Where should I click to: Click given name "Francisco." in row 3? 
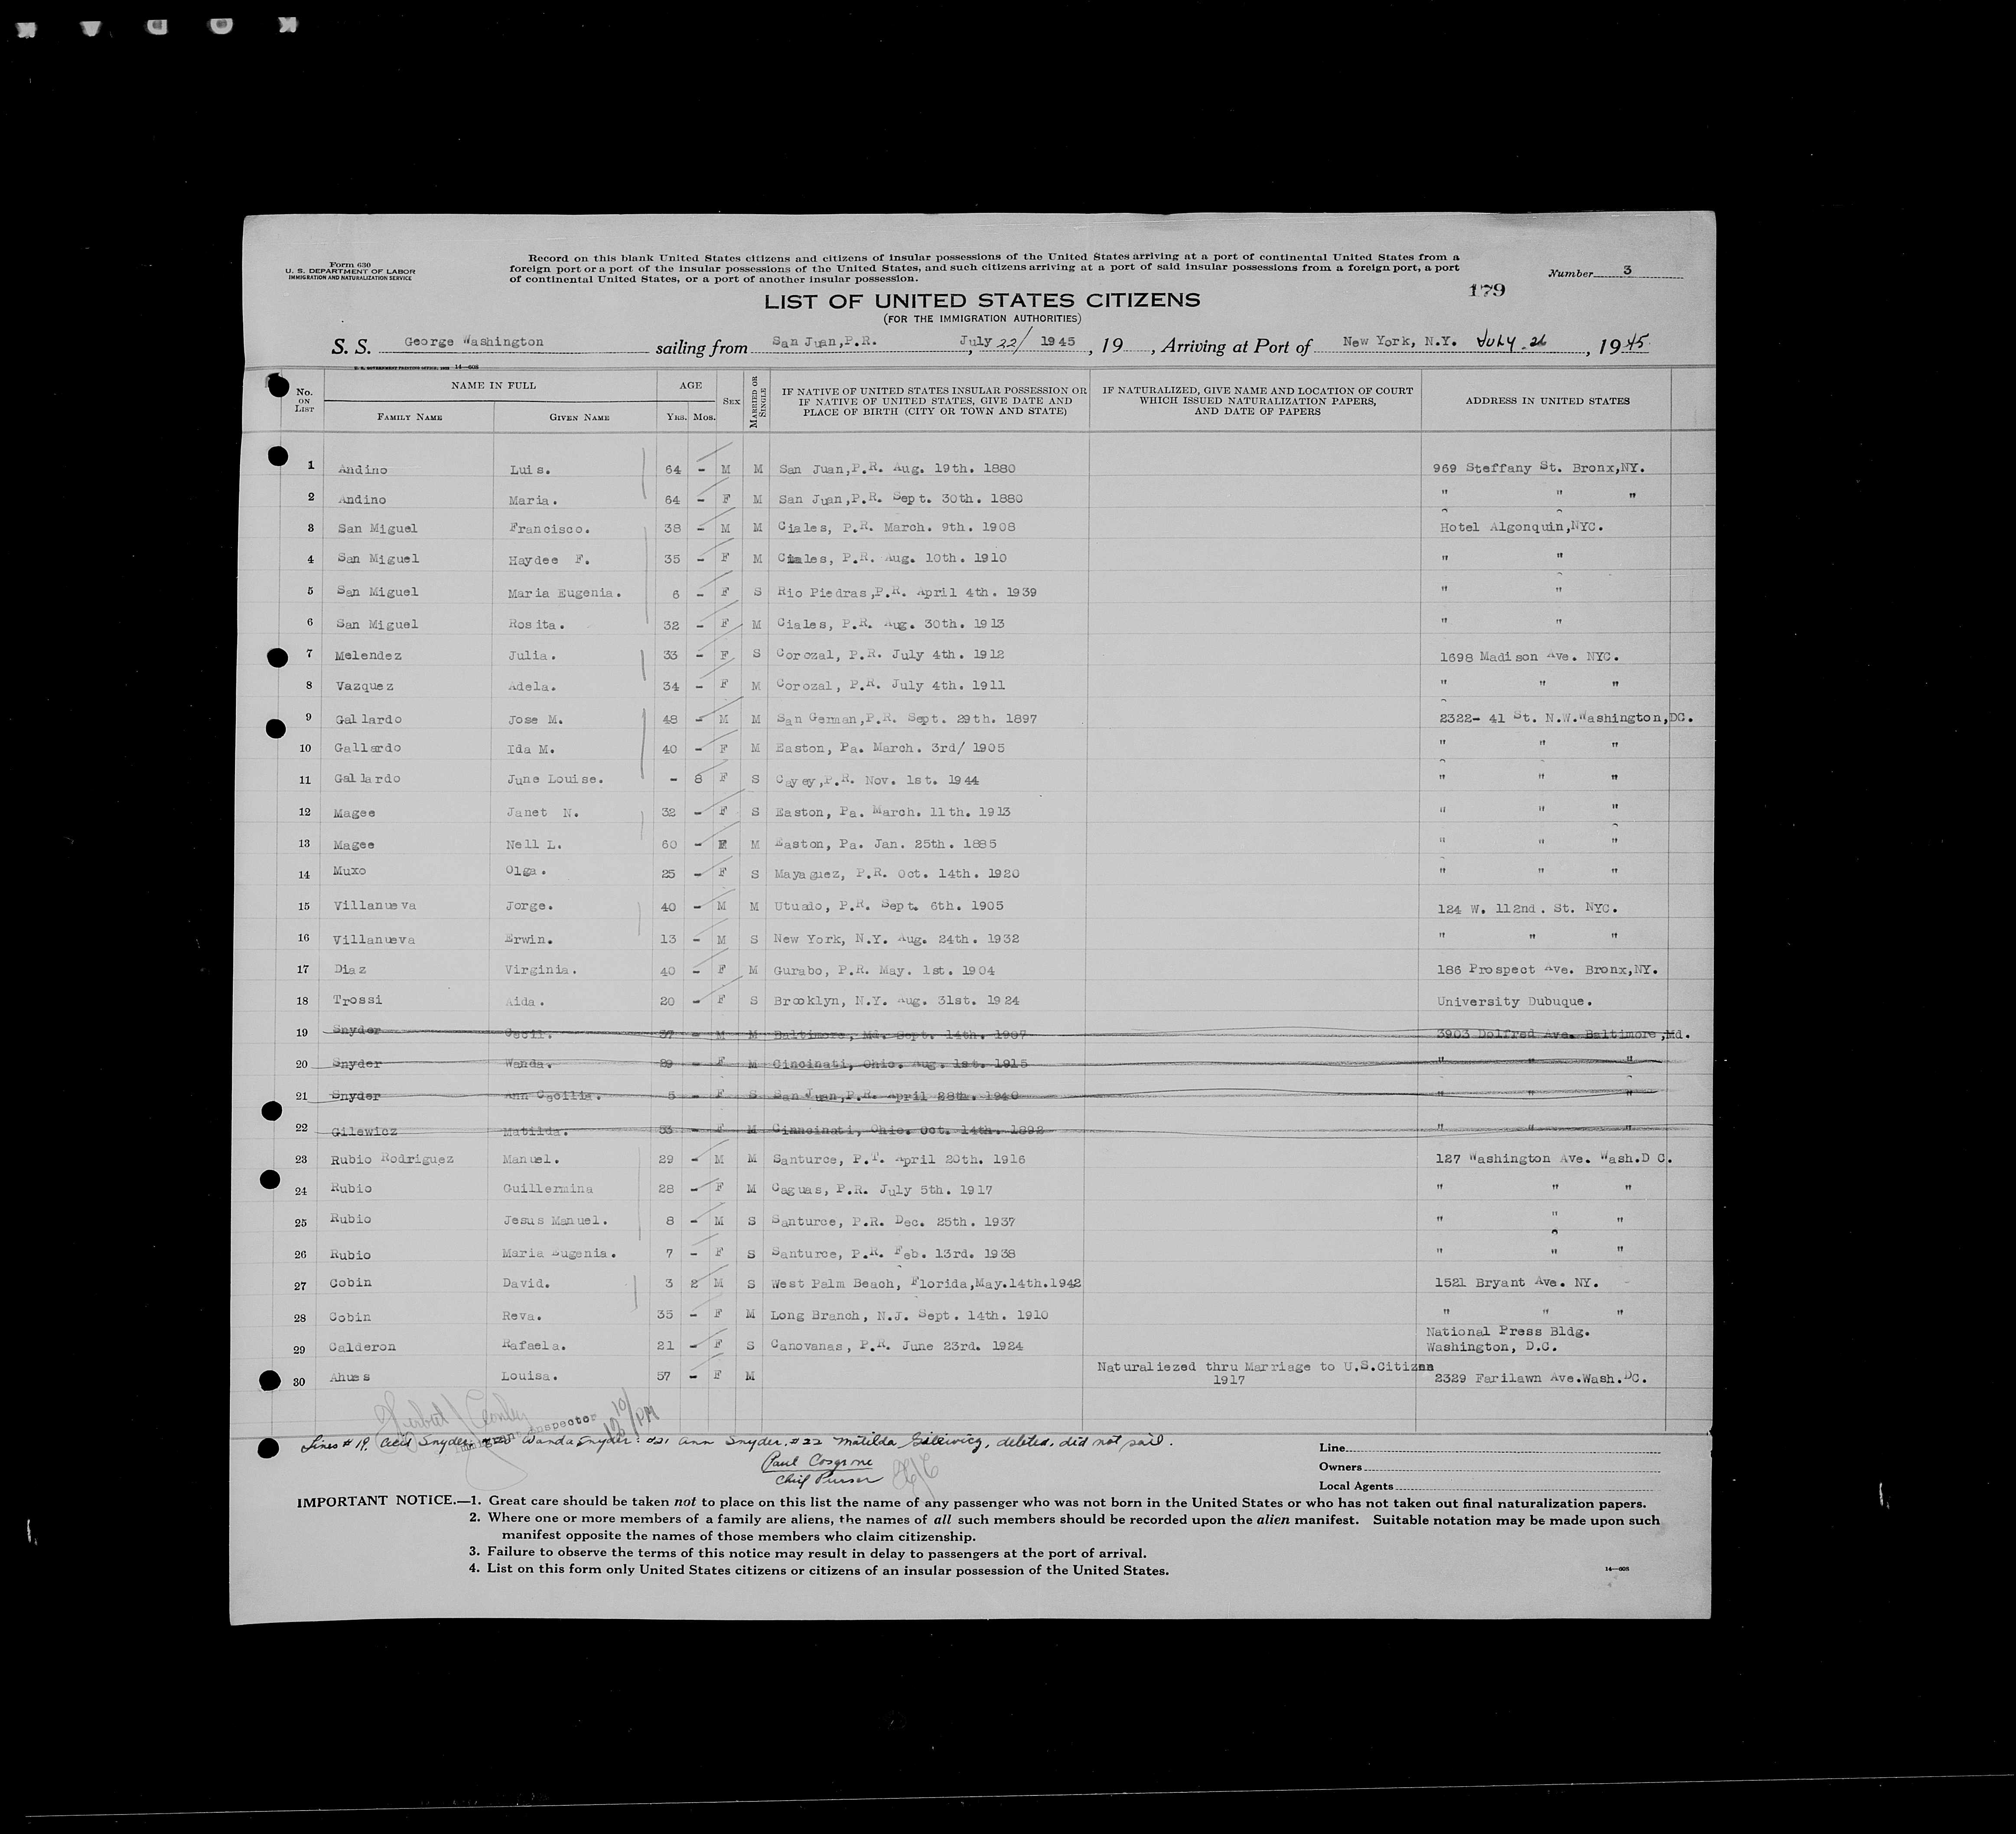coord(549,528)
